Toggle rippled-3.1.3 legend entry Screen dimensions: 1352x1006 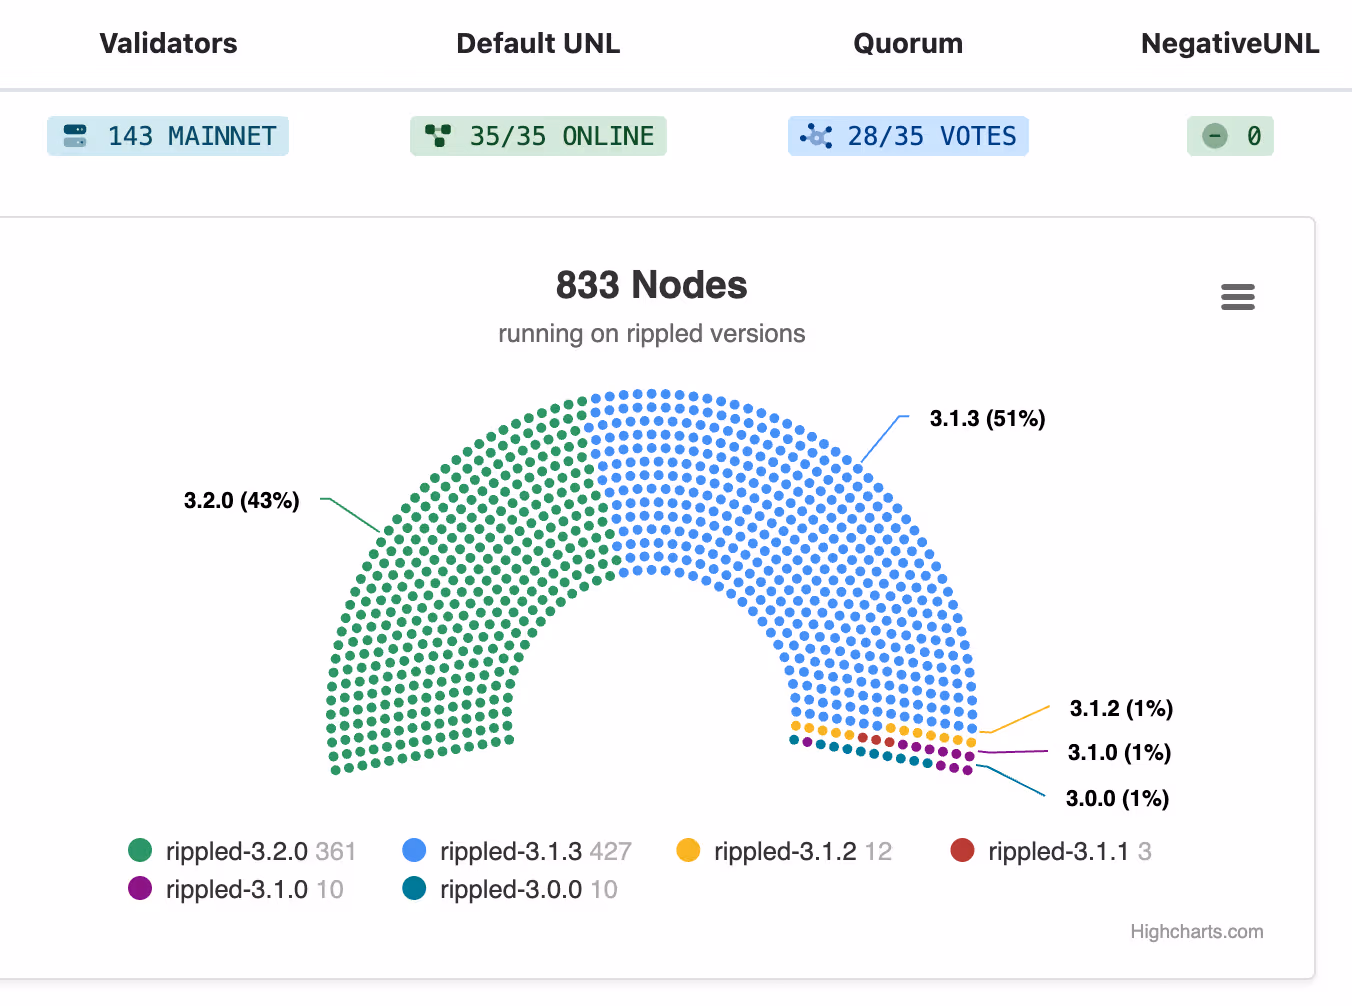pos(516,851)
